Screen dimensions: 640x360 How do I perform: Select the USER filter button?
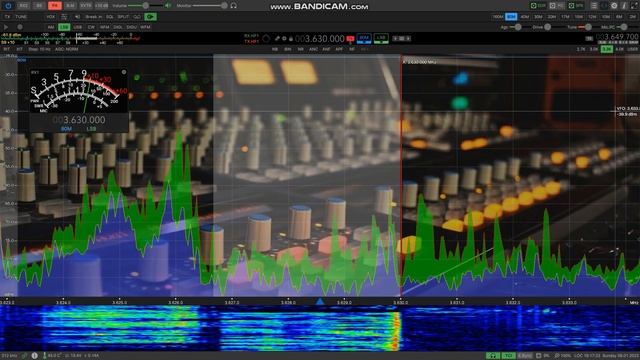click(x=633, y=49)
